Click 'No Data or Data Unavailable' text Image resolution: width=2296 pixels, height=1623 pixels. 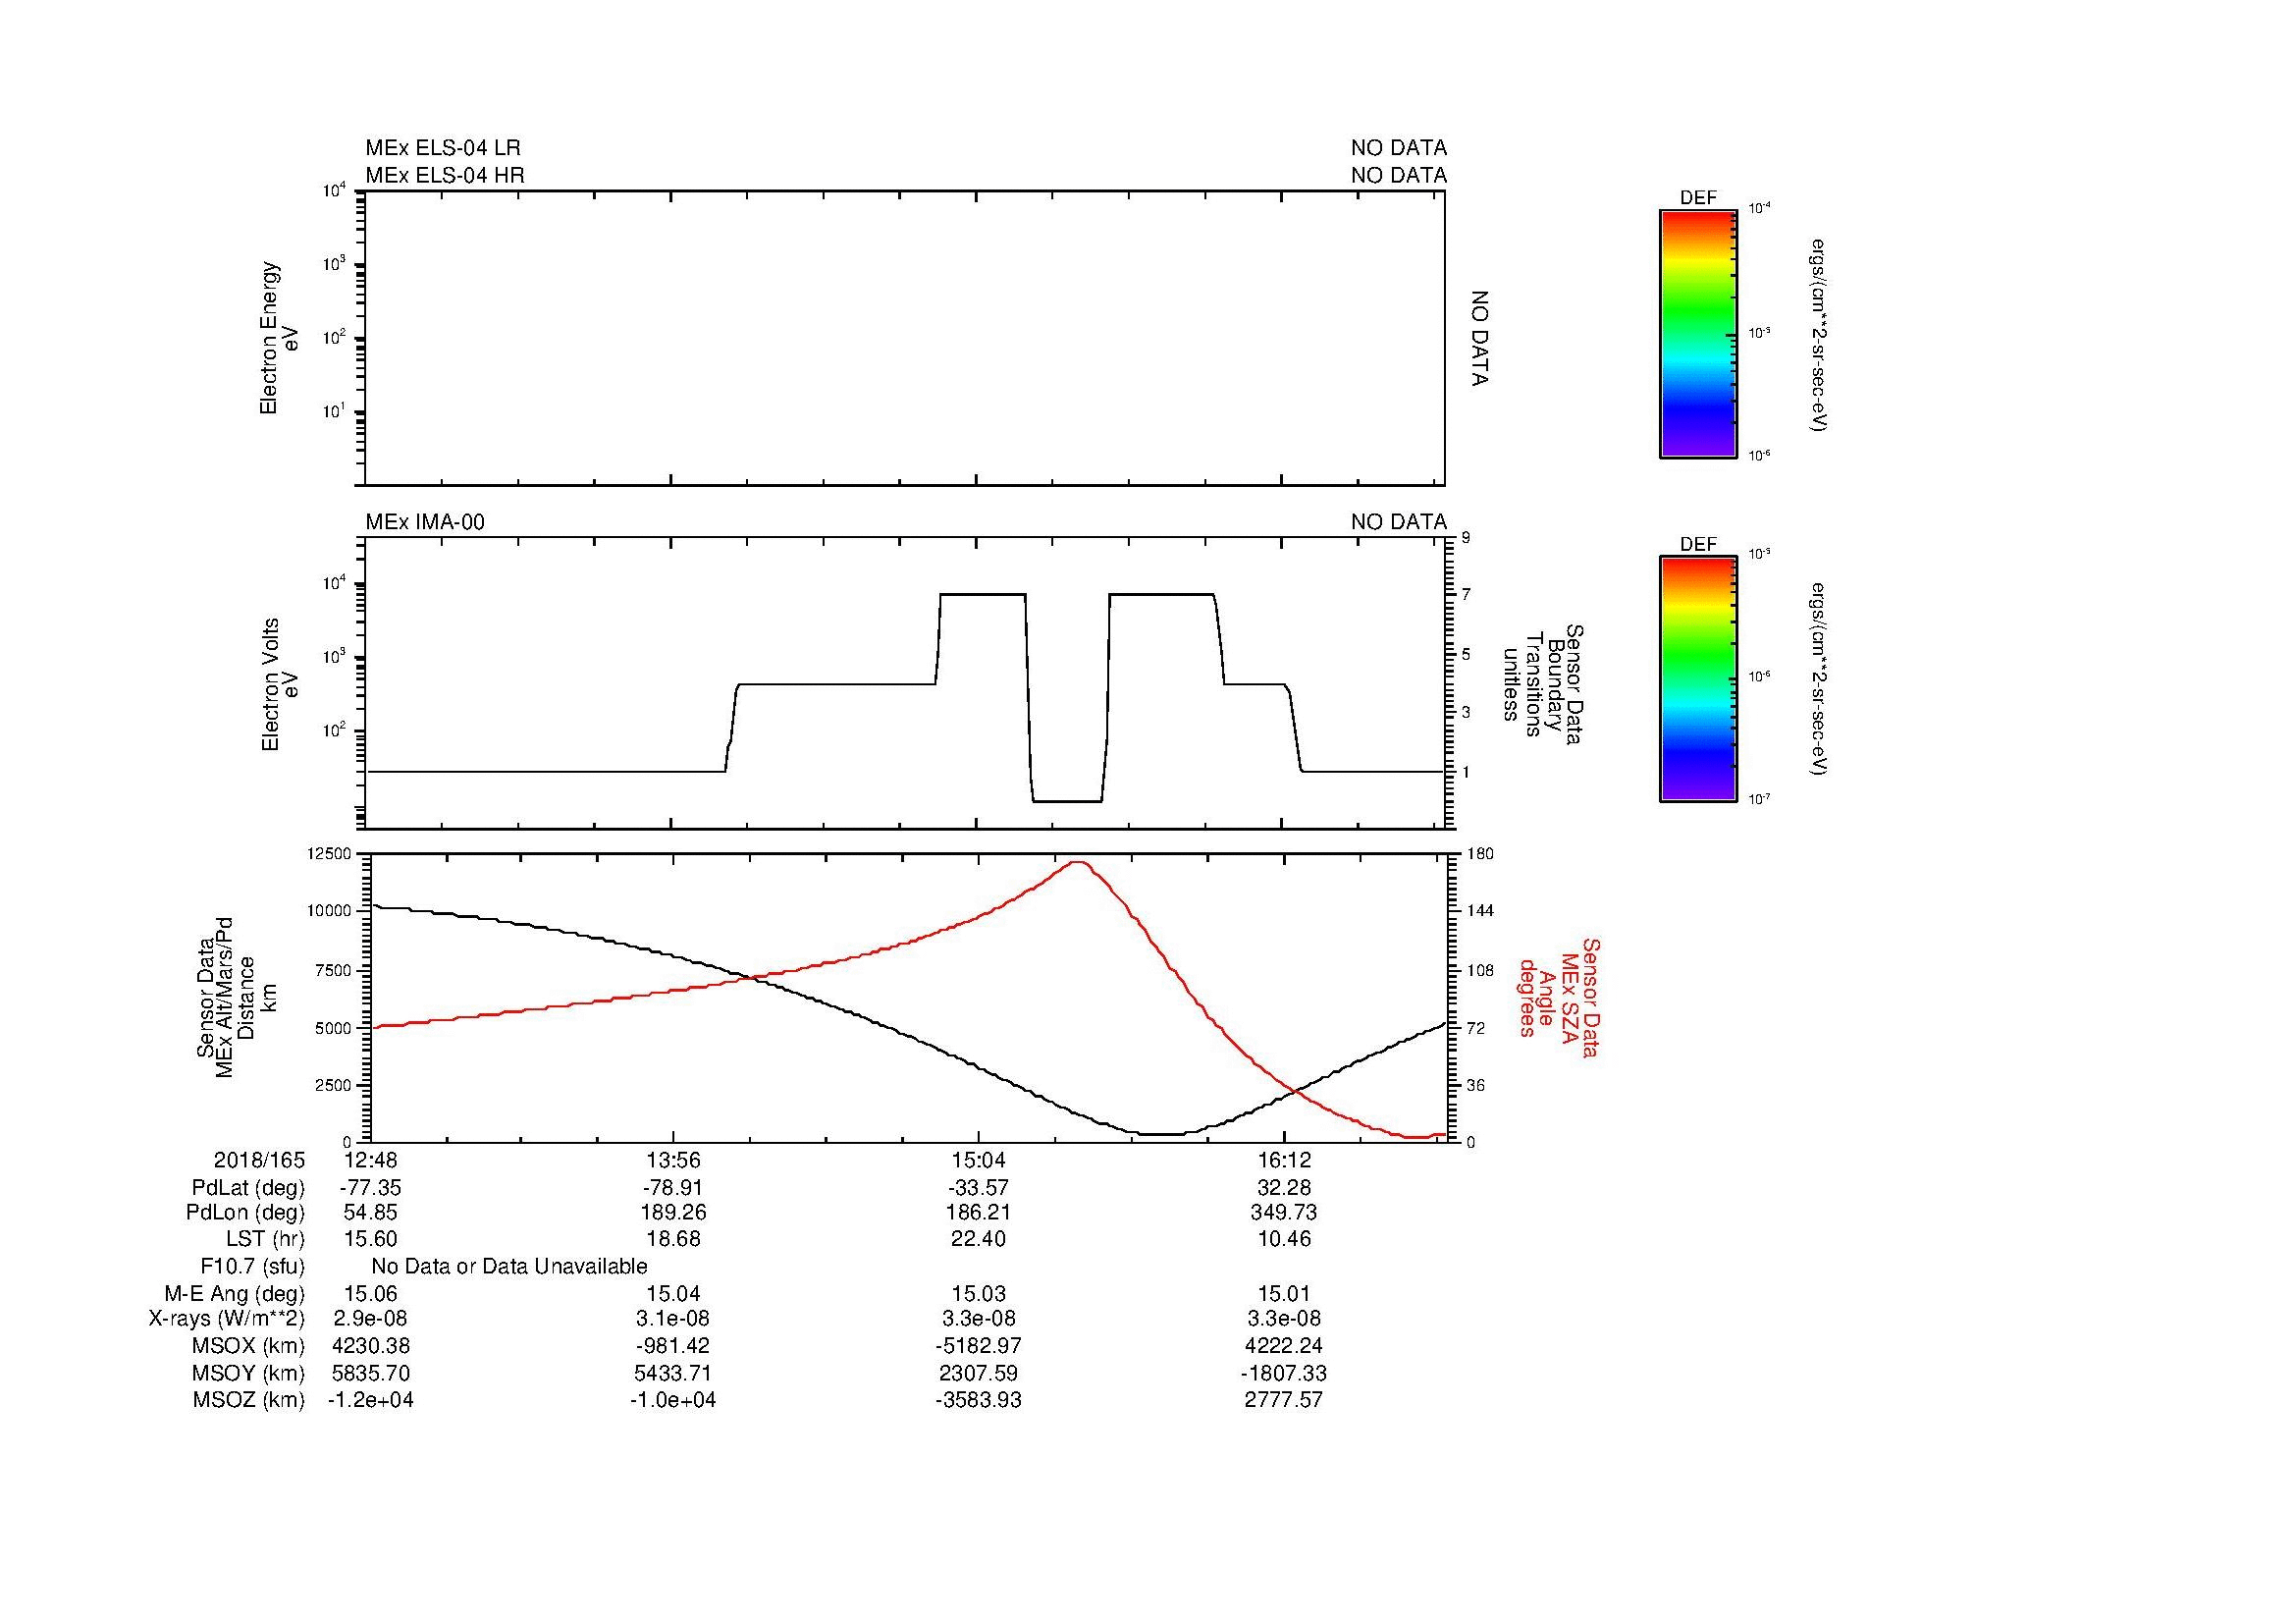pos(509,1267)
